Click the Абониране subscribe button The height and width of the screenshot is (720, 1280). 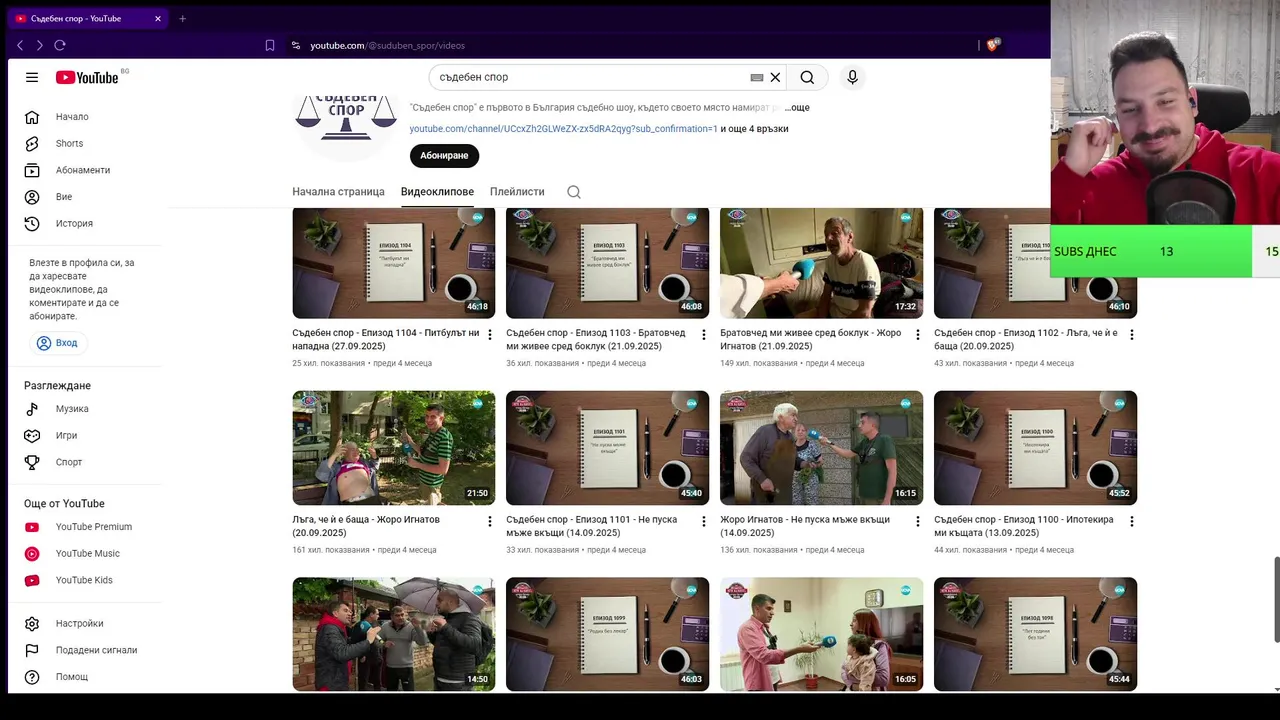point(444,156)
